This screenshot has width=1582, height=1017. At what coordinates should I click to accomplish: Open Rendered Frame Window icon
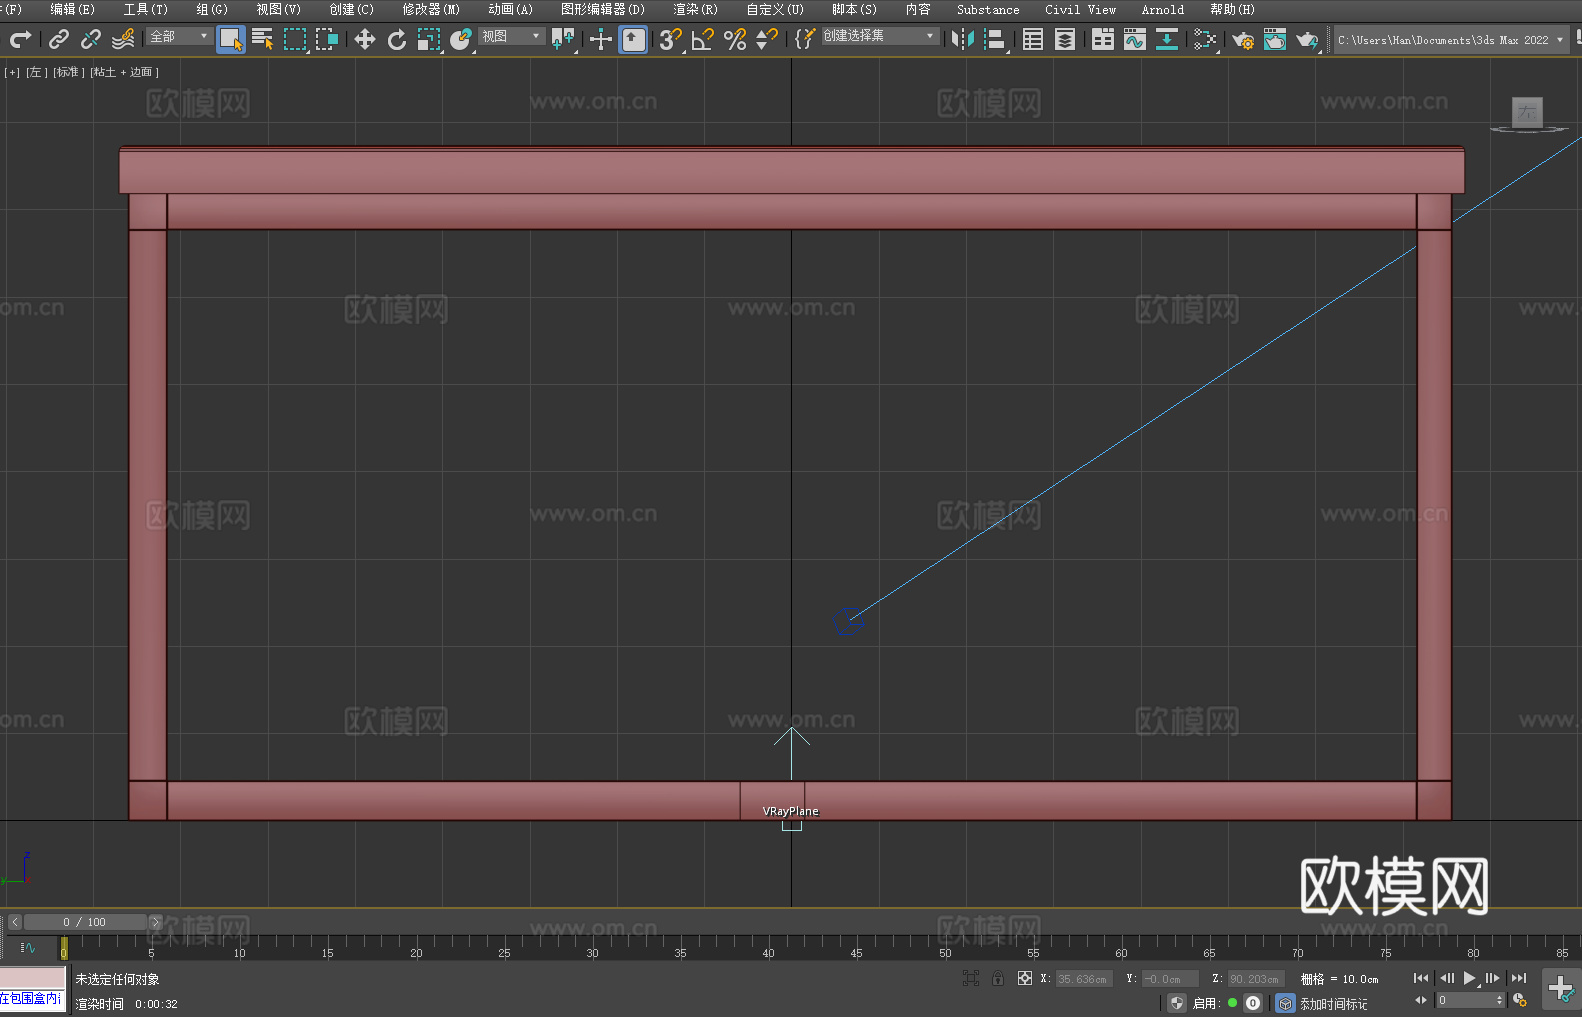click(x=1275, y=39)
